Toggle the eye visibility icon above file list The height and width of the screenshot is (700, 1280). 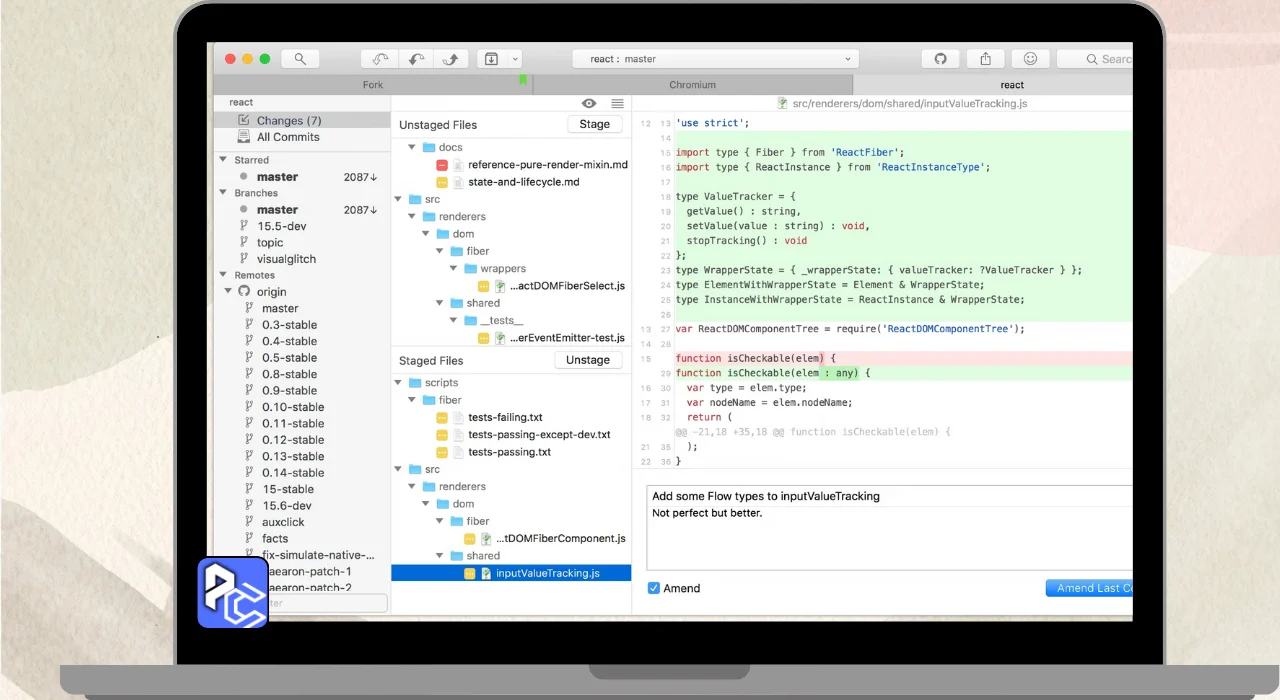click(589, 104)
